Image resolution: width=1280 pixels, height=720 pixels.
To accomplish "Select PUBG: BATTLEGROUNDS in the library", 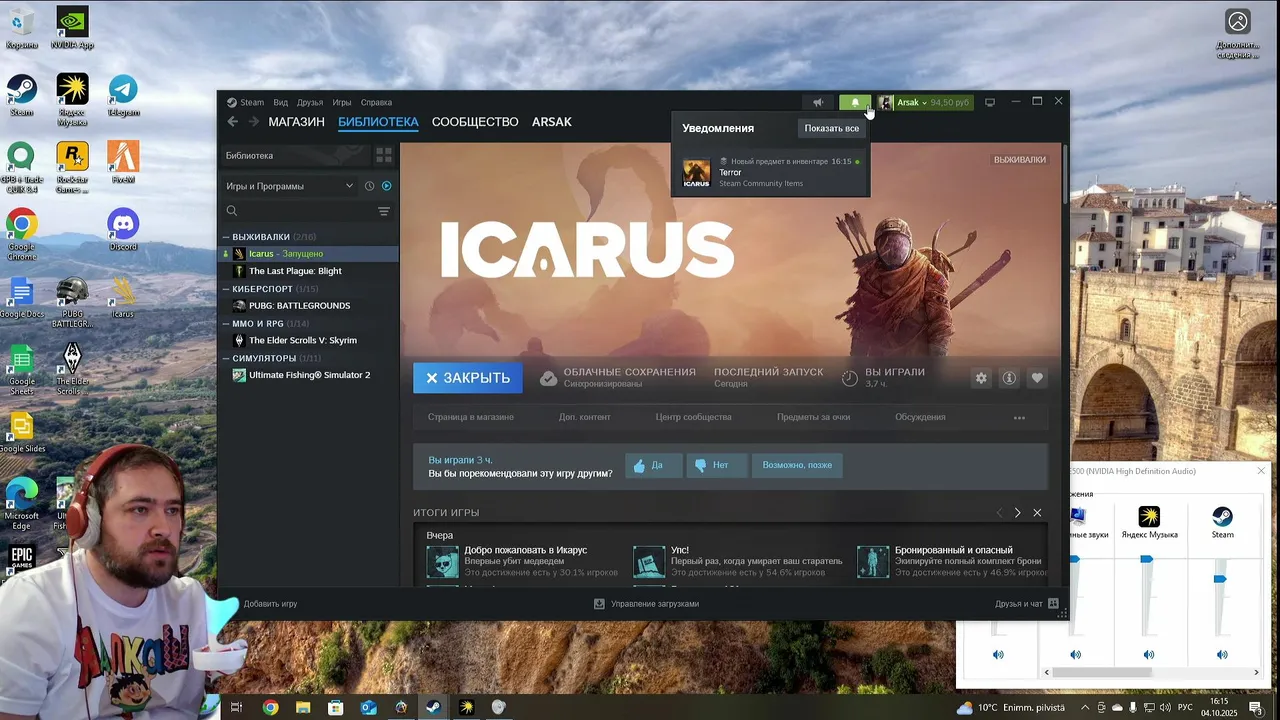I will 308,306.
